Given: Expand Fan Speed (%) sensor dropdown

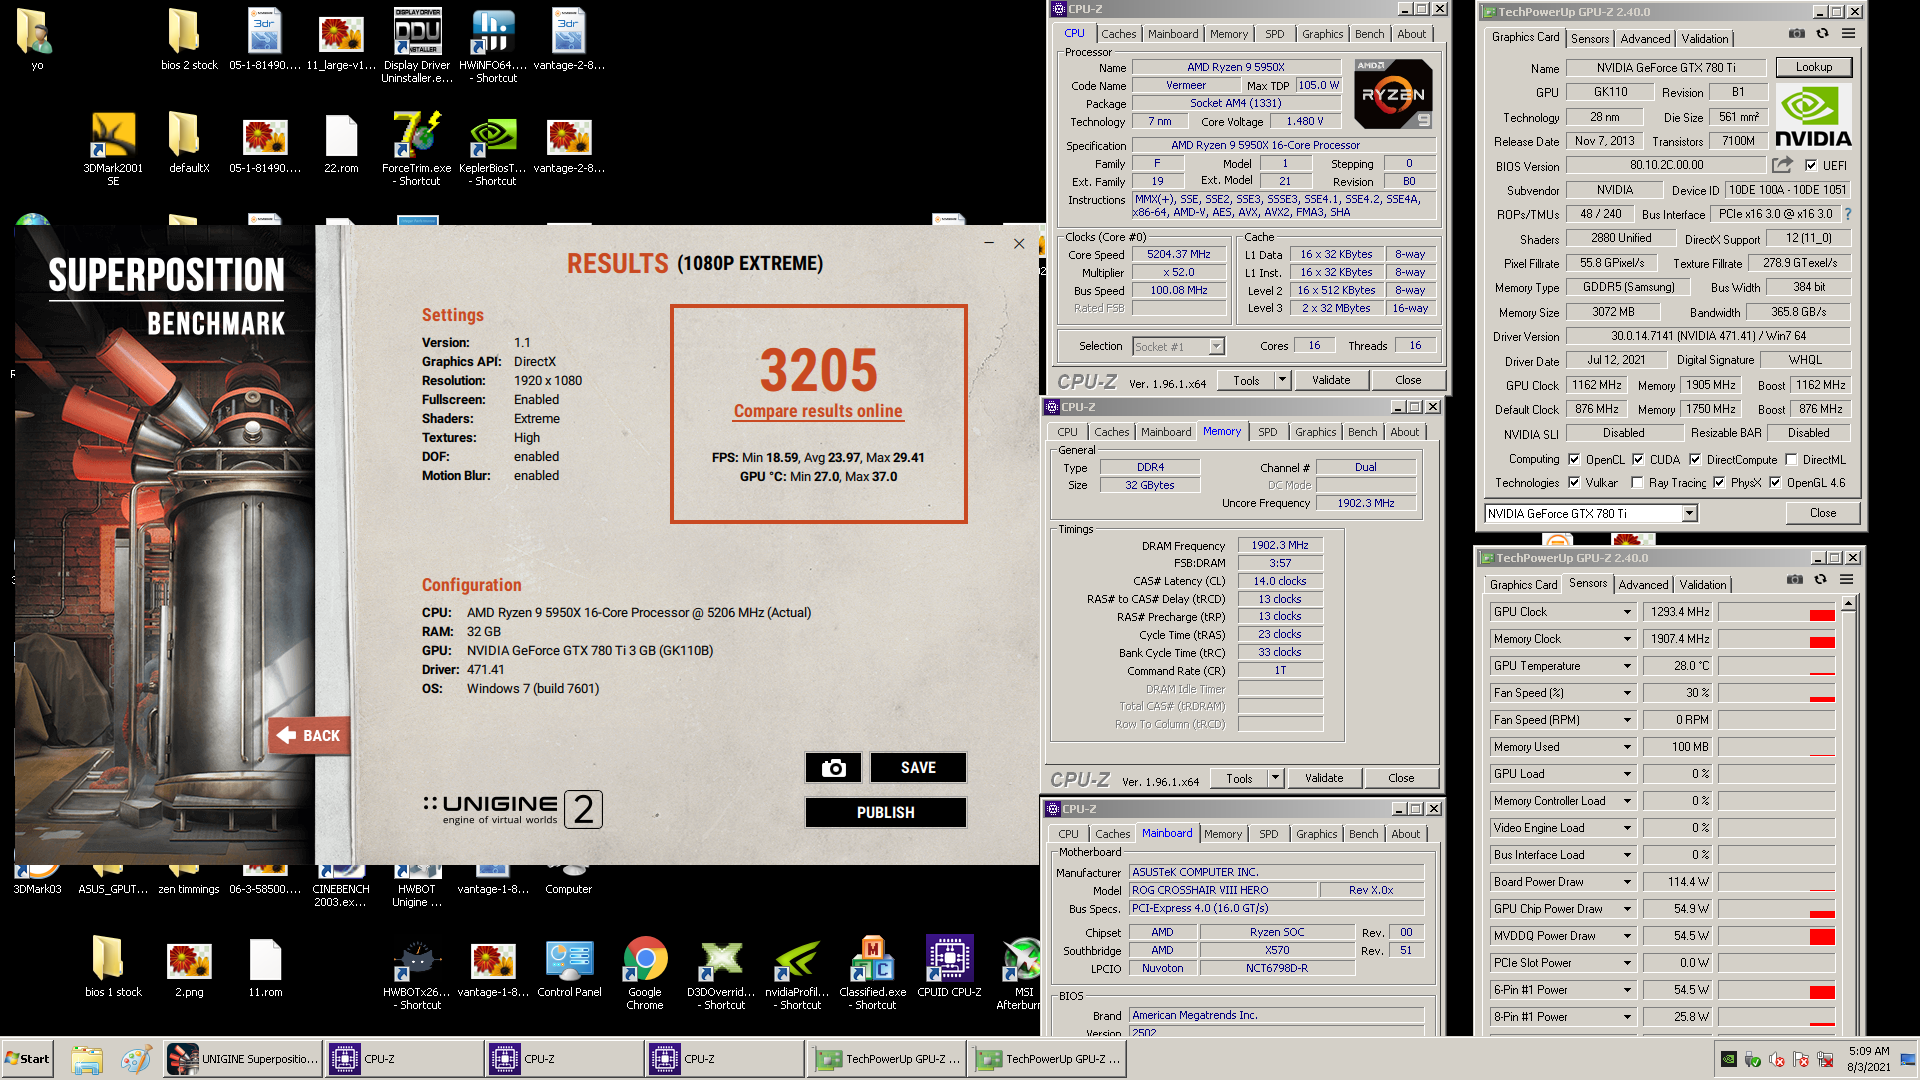Looking at the screenshot, I should coord(1627,693).
